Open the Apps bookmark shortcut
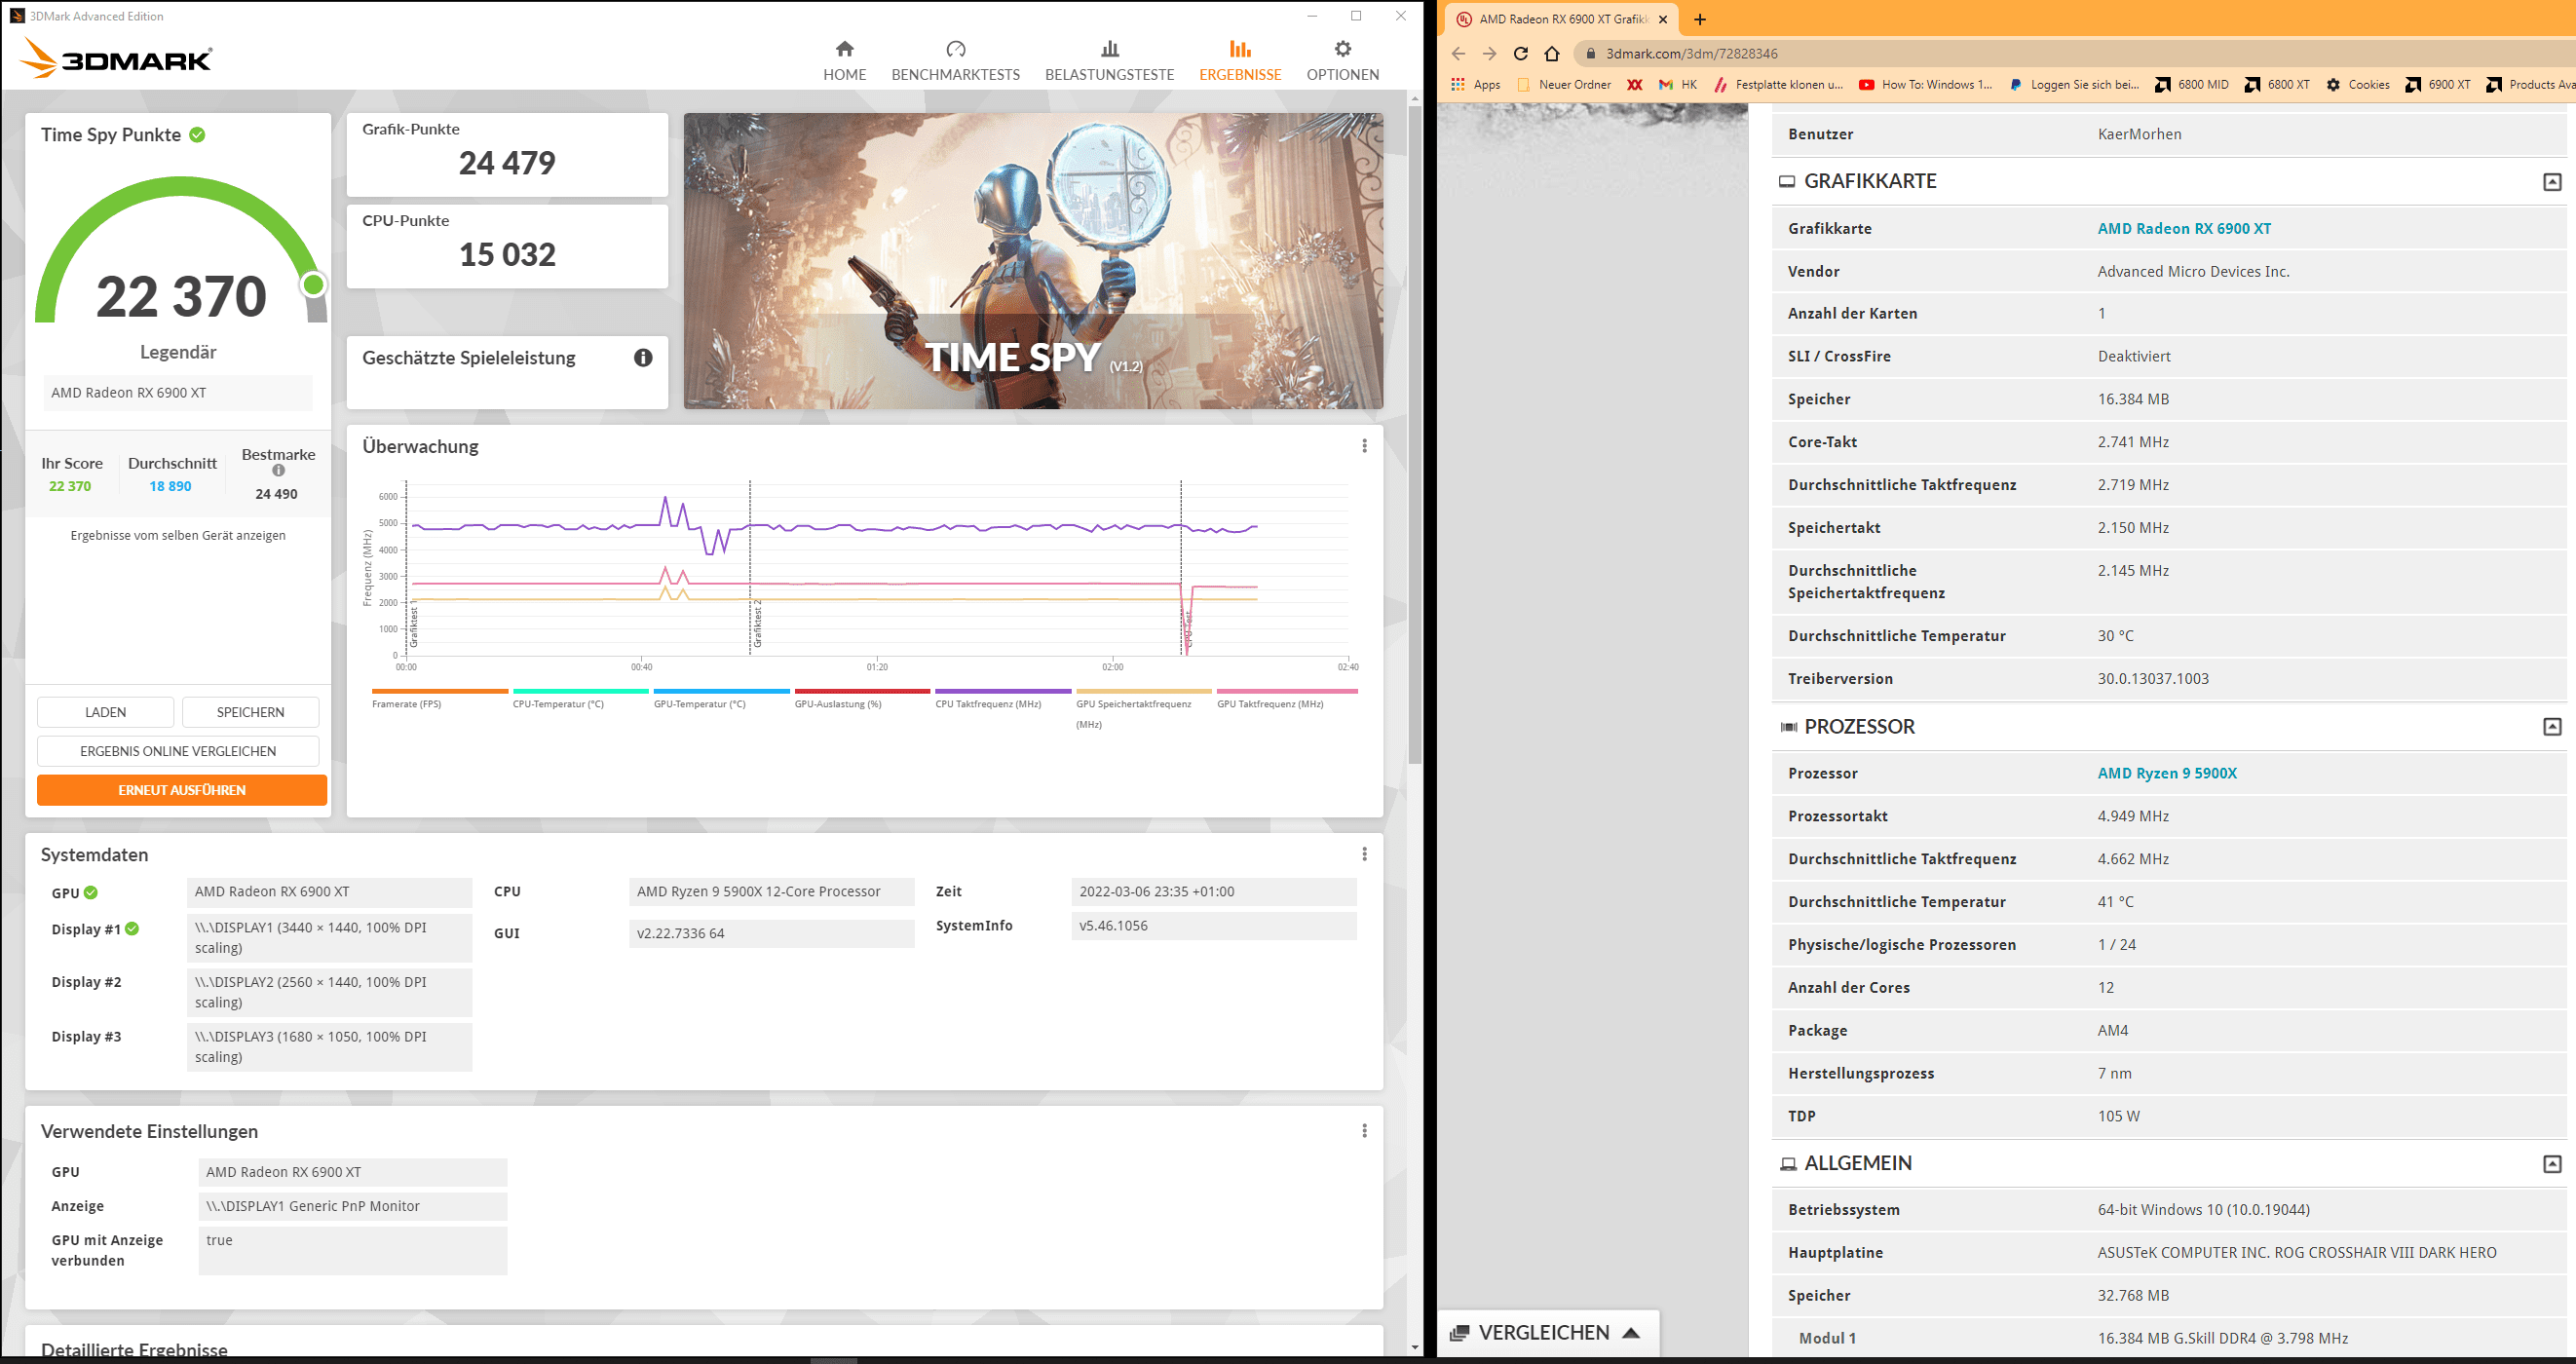 click(x=1476, y=85)
